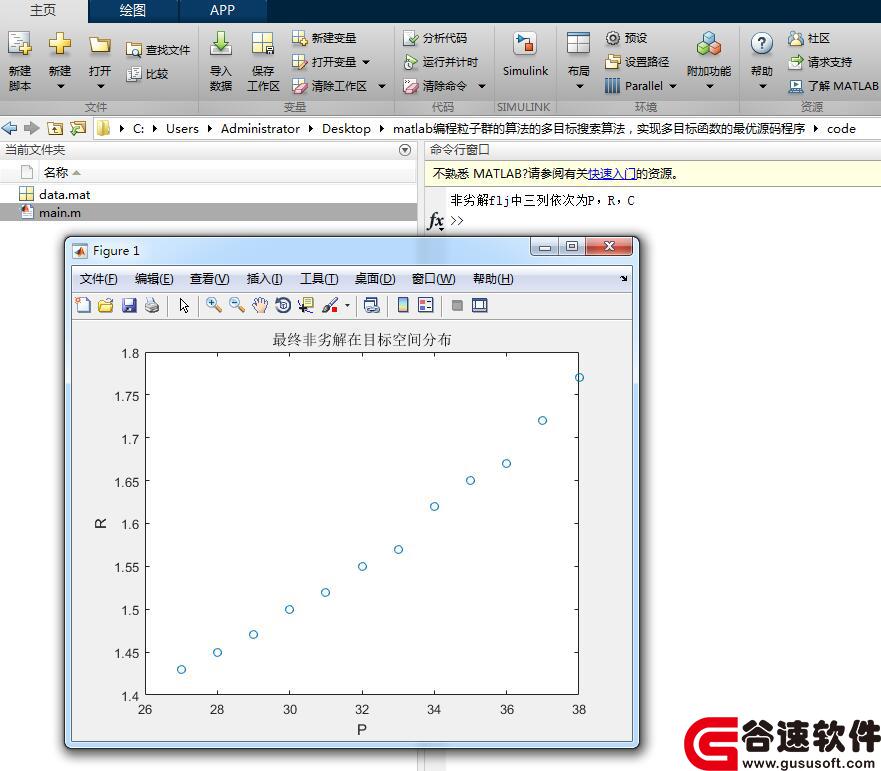Screen dimensions: 881x771
Task: Expand the New (新建) dropdown arrow
Action: point(60,87)
